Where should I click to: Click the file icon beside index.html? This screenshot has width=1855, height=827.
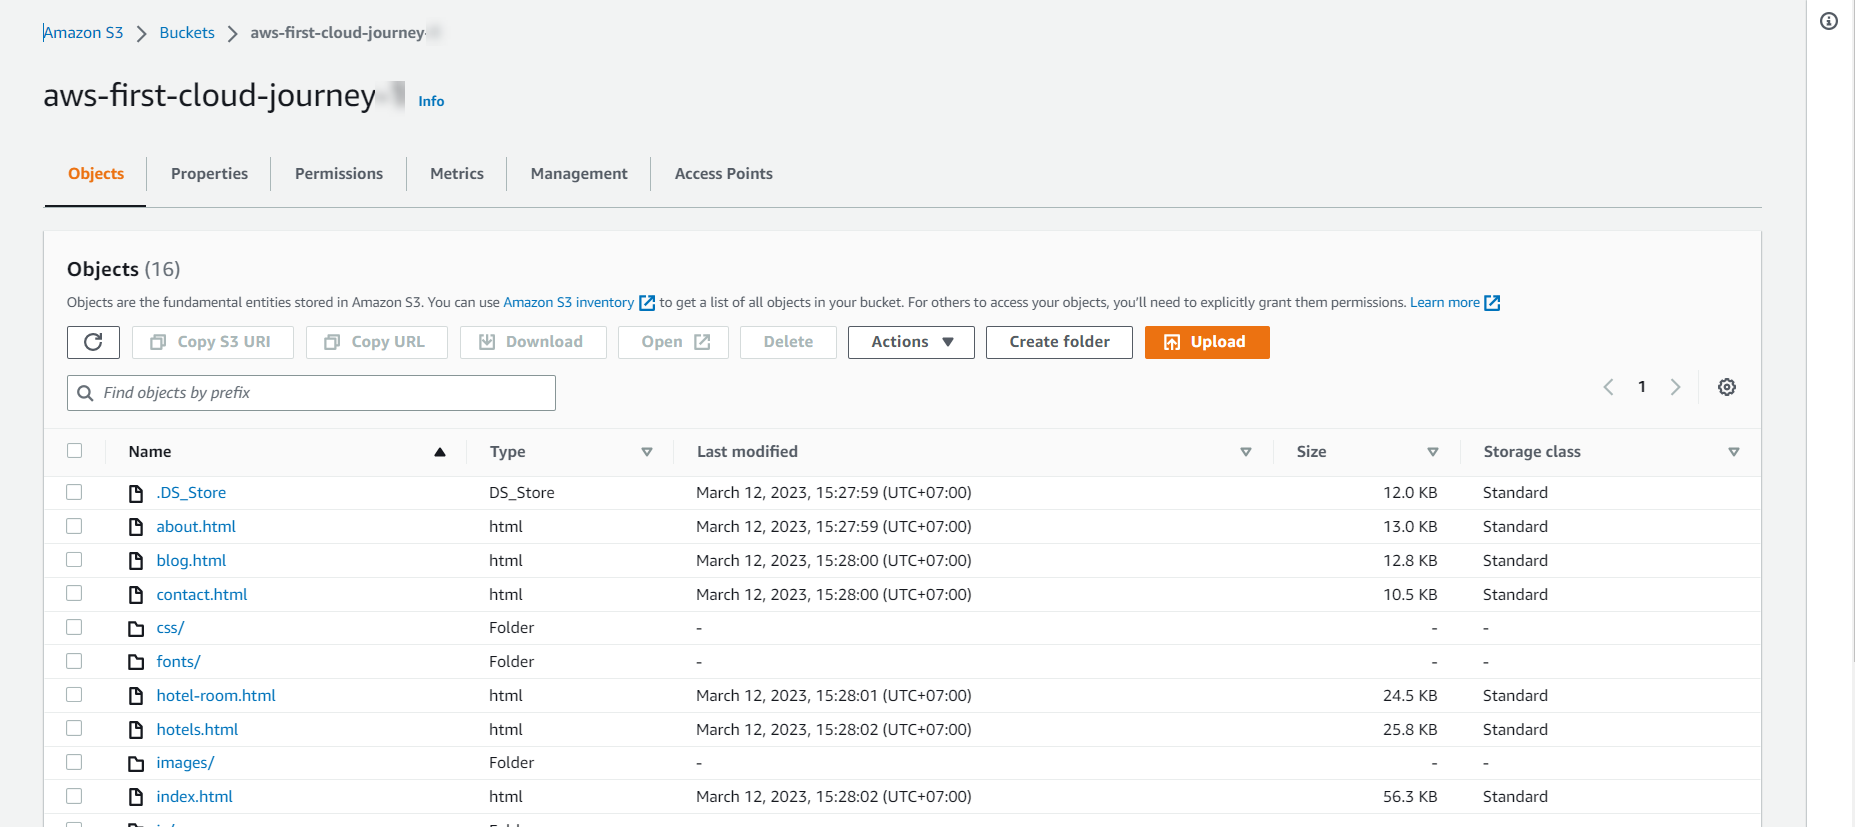click(136, 797)
